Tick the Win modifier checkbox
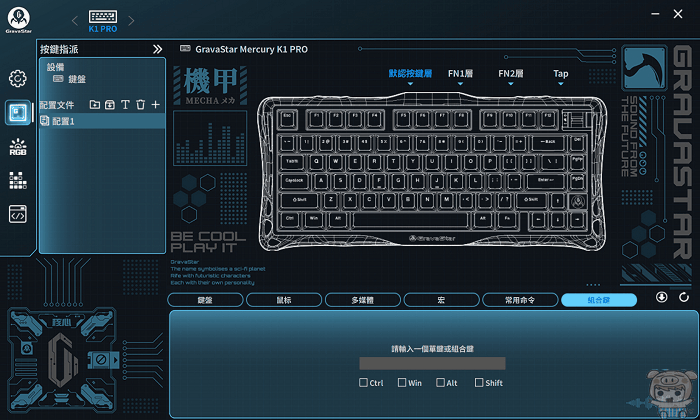The width and height of the screenshot is (700, 420). tap(402, 382)
